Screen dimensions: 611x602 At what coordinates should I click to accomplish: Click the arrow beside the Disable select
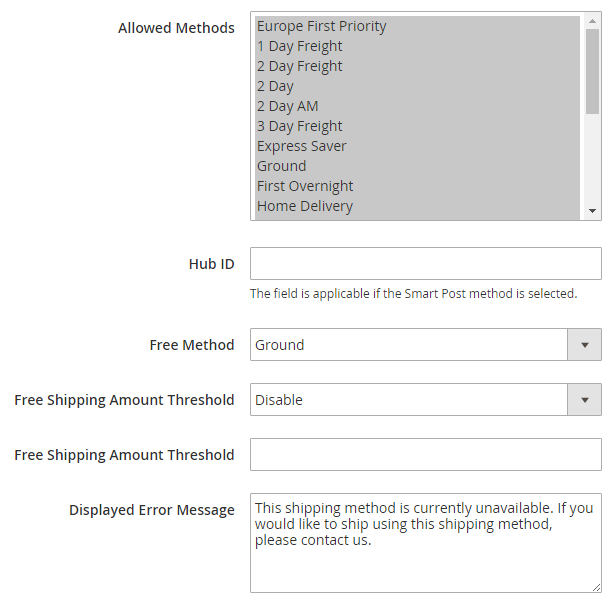(584, 400)
